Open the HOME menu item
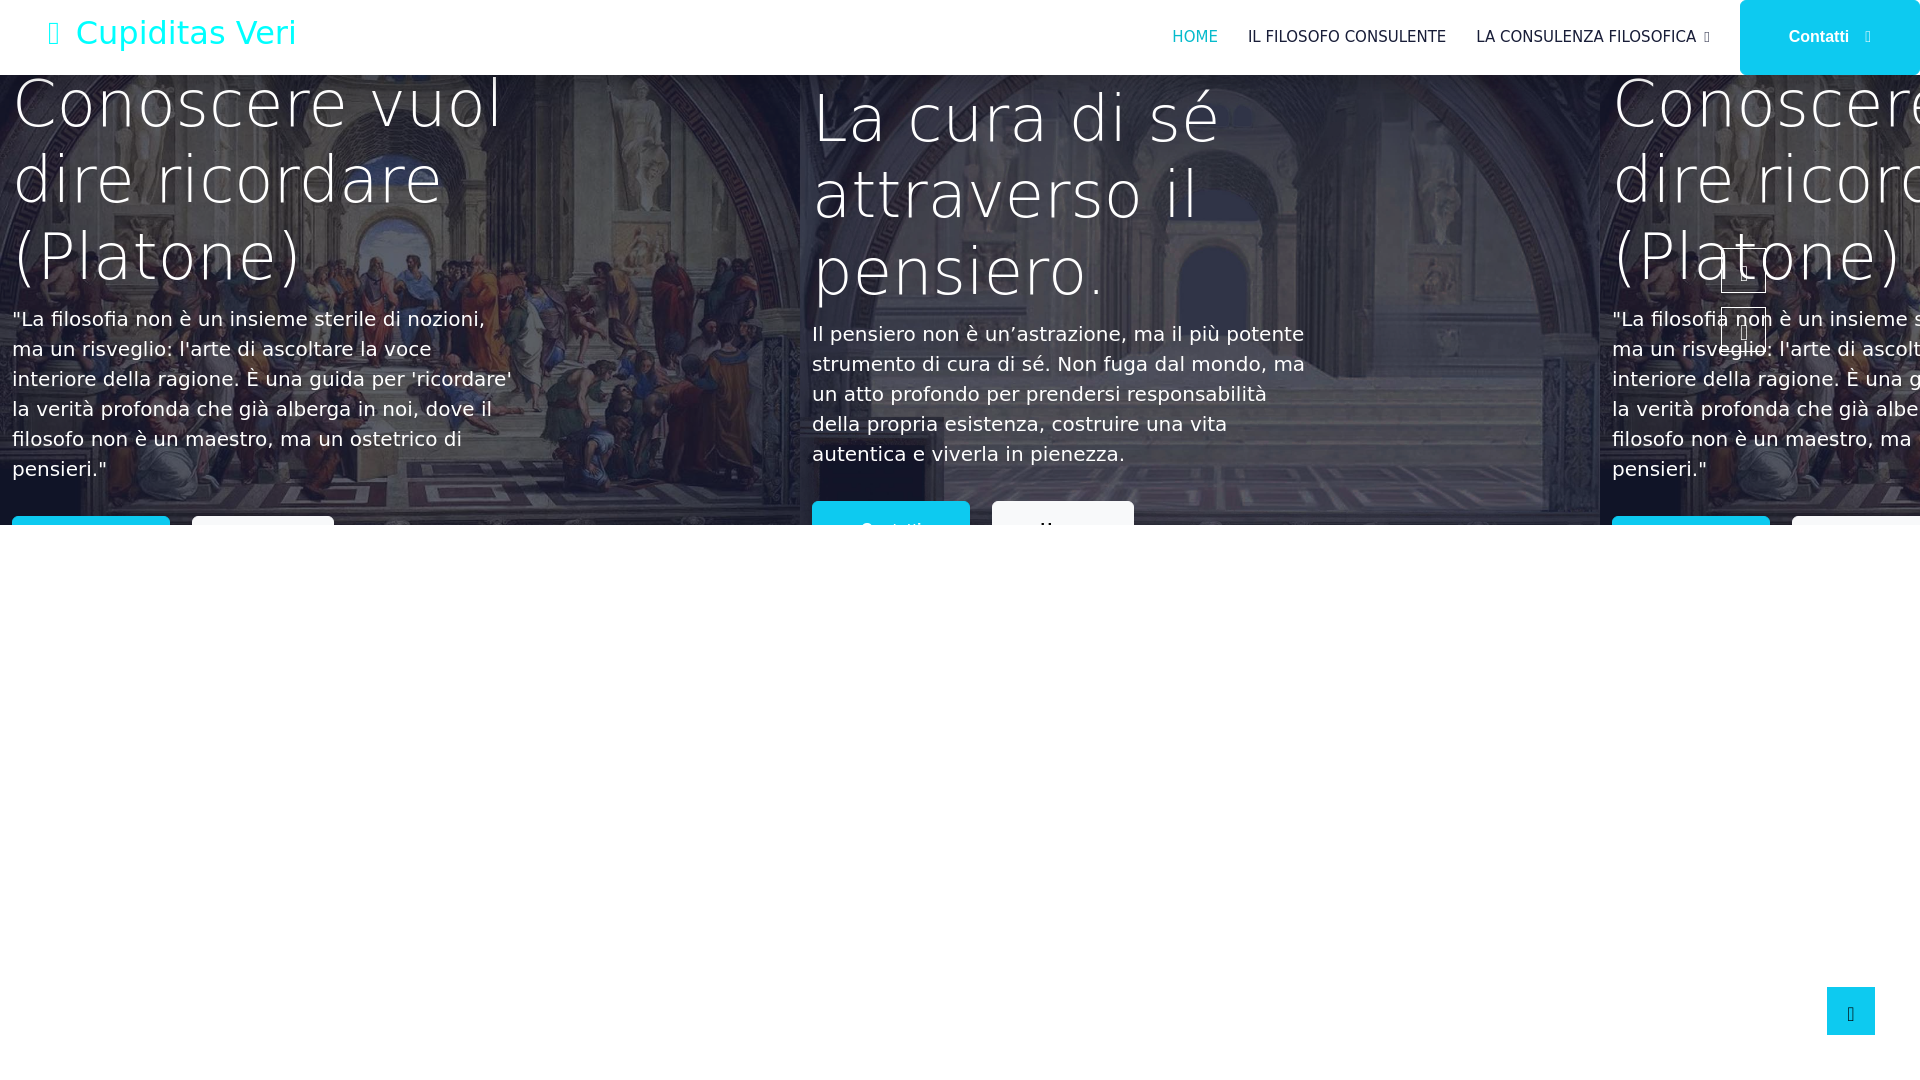Screen dimensions: 1920x1080 1194,37
